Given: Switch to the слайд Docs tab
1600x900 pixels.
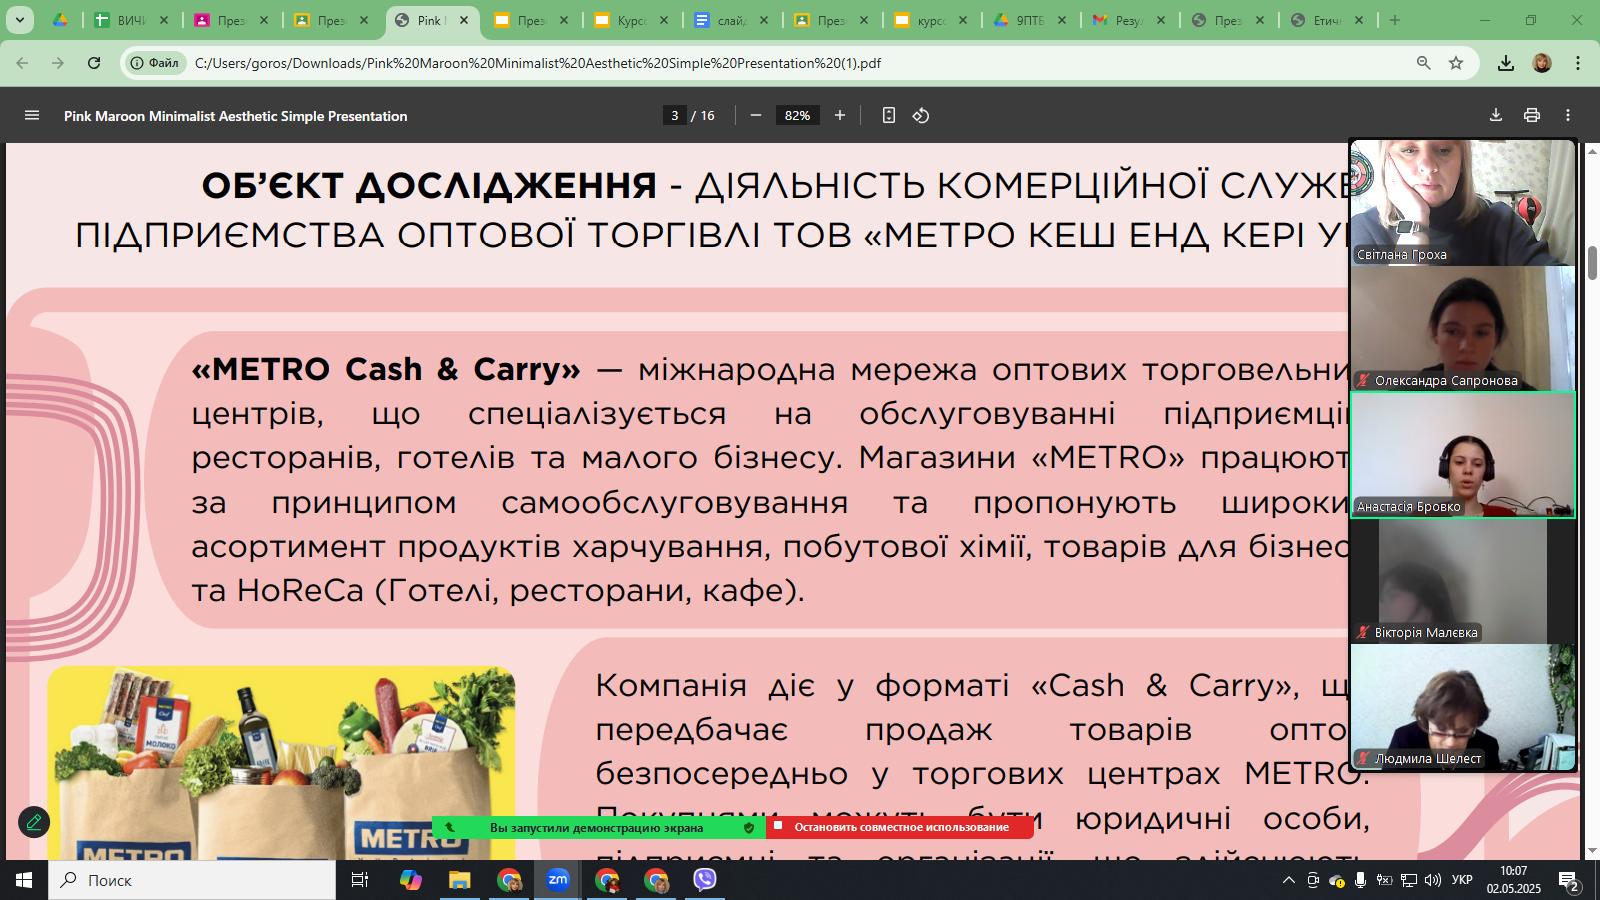Looking at the screenshot, I should pyautogui.click(x=732, y=20).
